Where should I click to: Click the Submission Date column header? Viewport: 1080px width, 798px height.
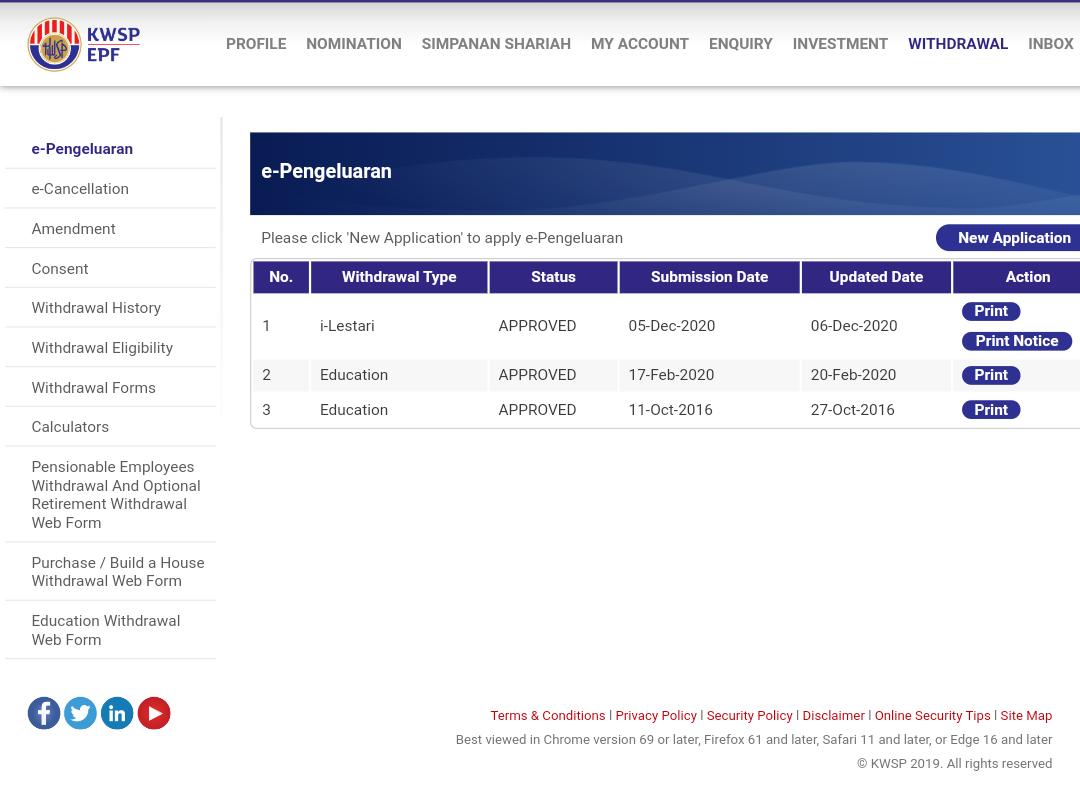tap(709, 277)
